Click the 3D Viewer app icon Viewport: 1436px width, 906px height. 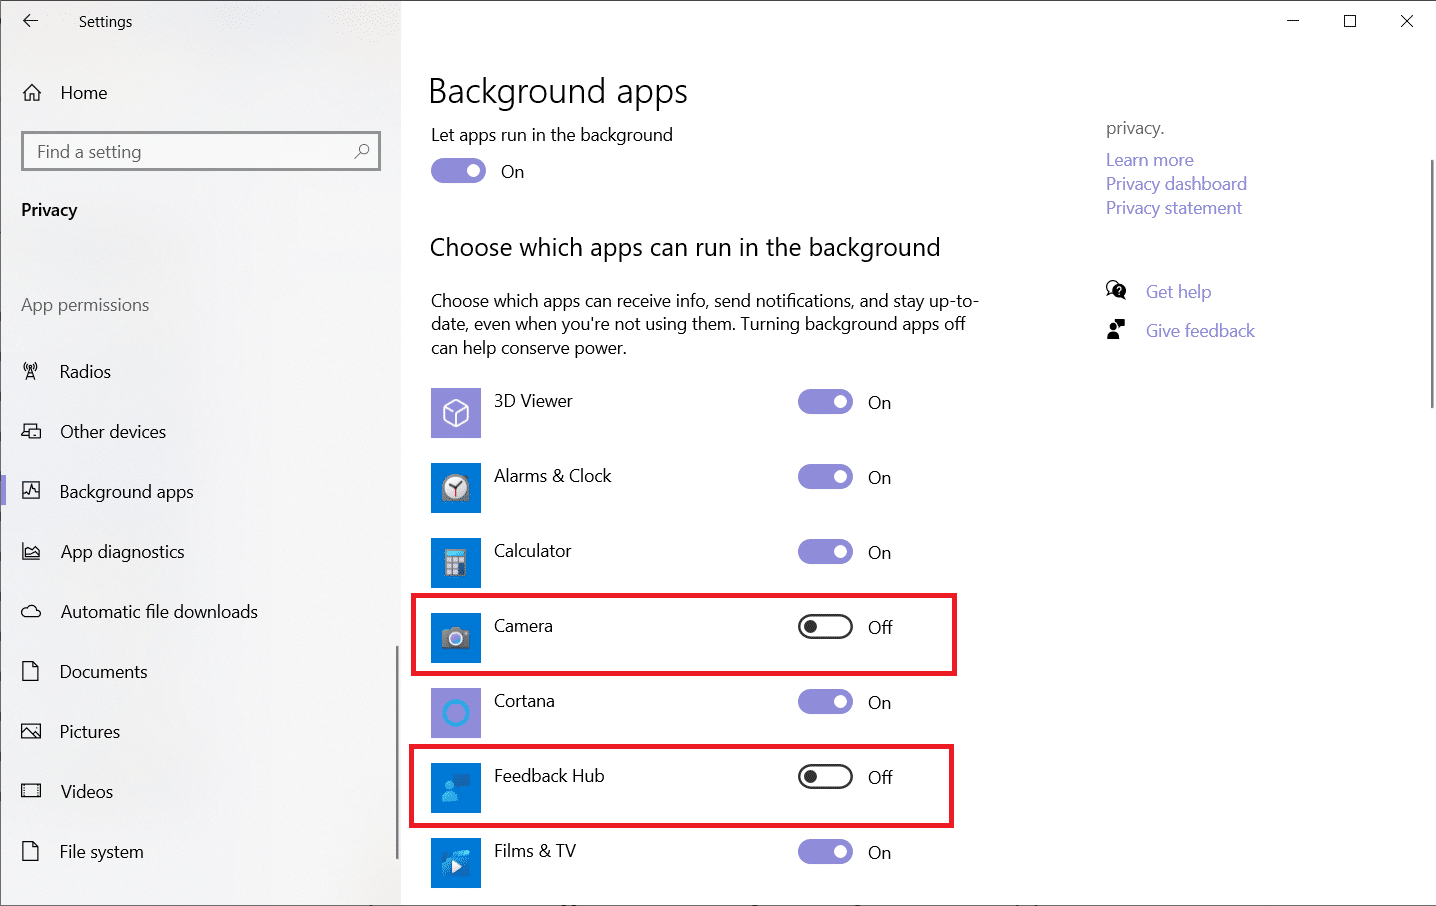456,413
